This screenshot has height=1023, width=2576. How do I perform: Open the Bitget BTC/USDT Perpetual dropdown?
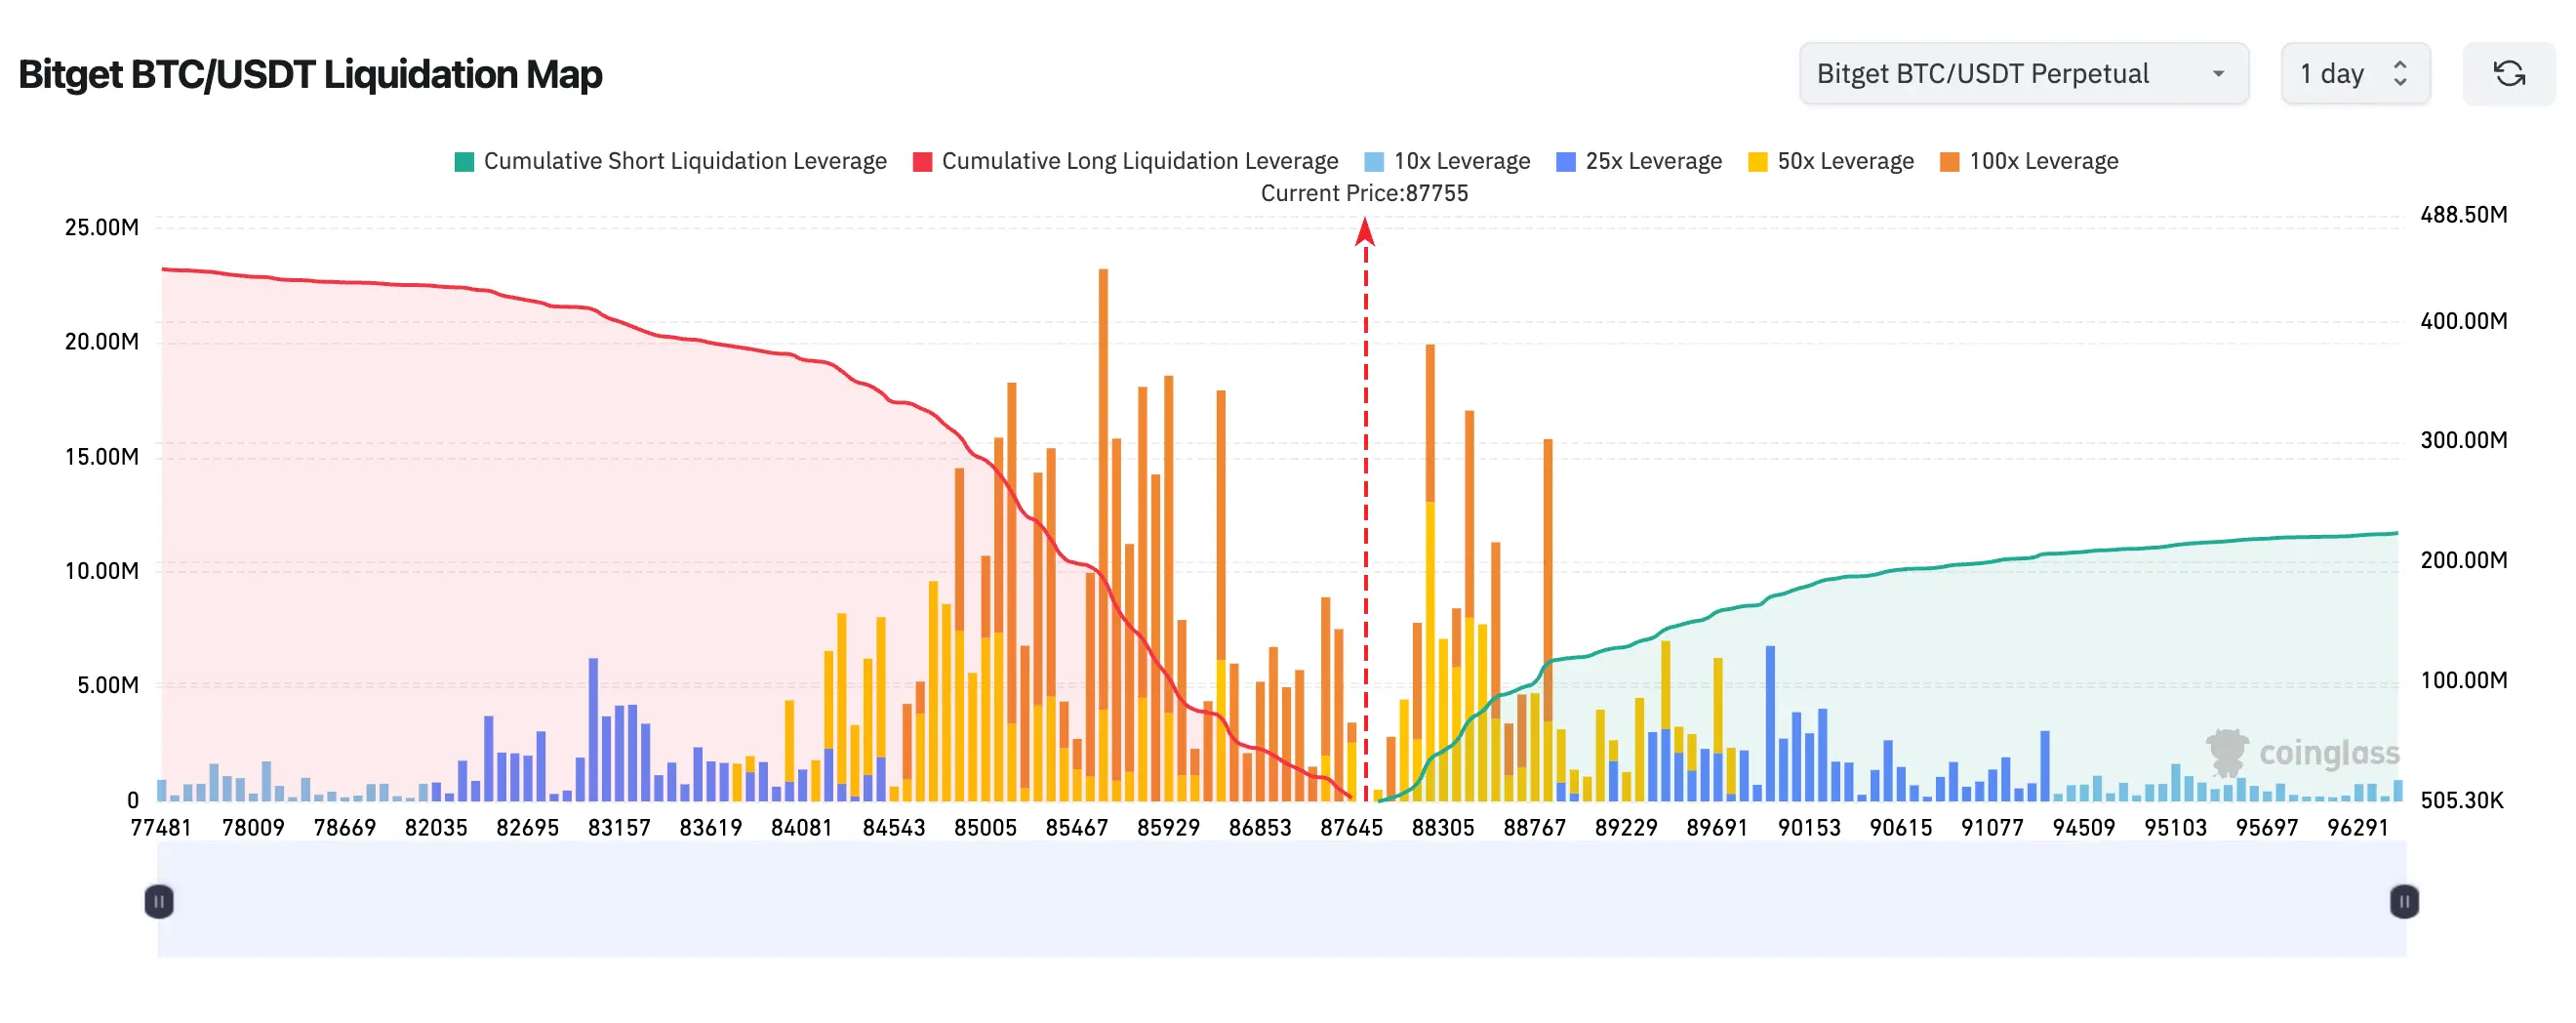(x=2024, y=73)
